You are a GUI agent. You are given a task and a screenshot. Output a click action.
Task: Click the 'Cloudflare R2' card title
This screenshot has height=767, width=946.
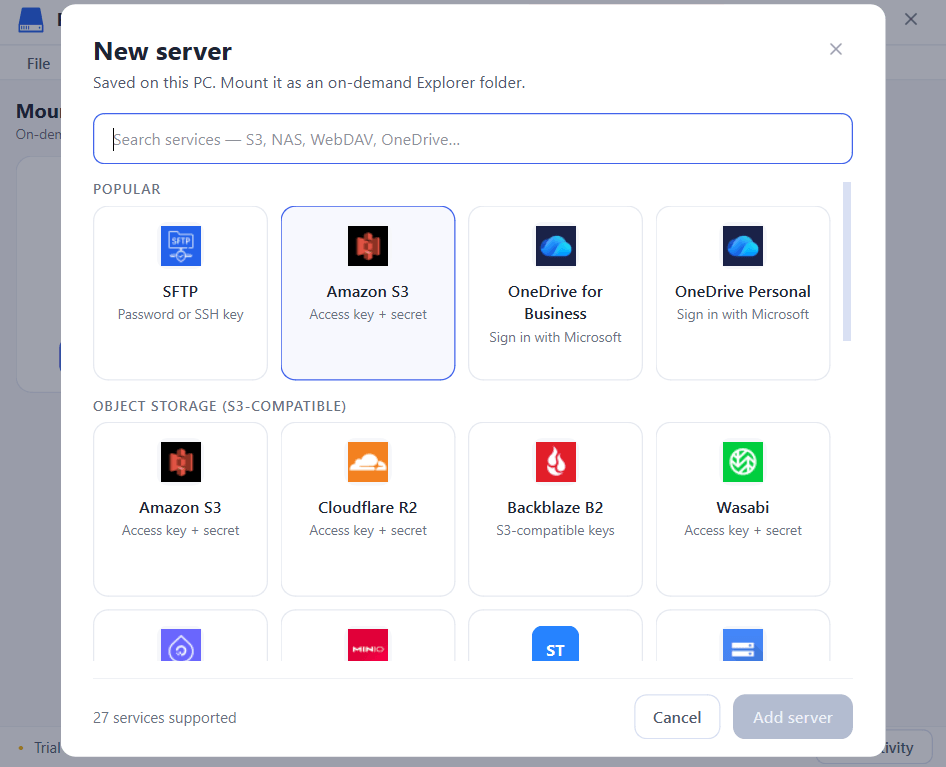(x=368, y=508)
